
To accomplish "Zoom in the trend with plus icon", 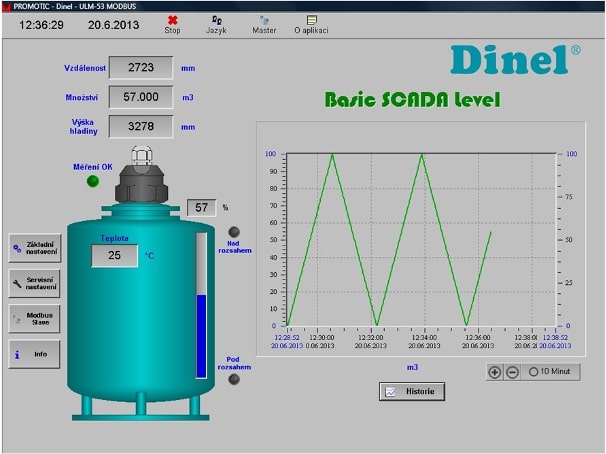I will (x=495, y=372).
